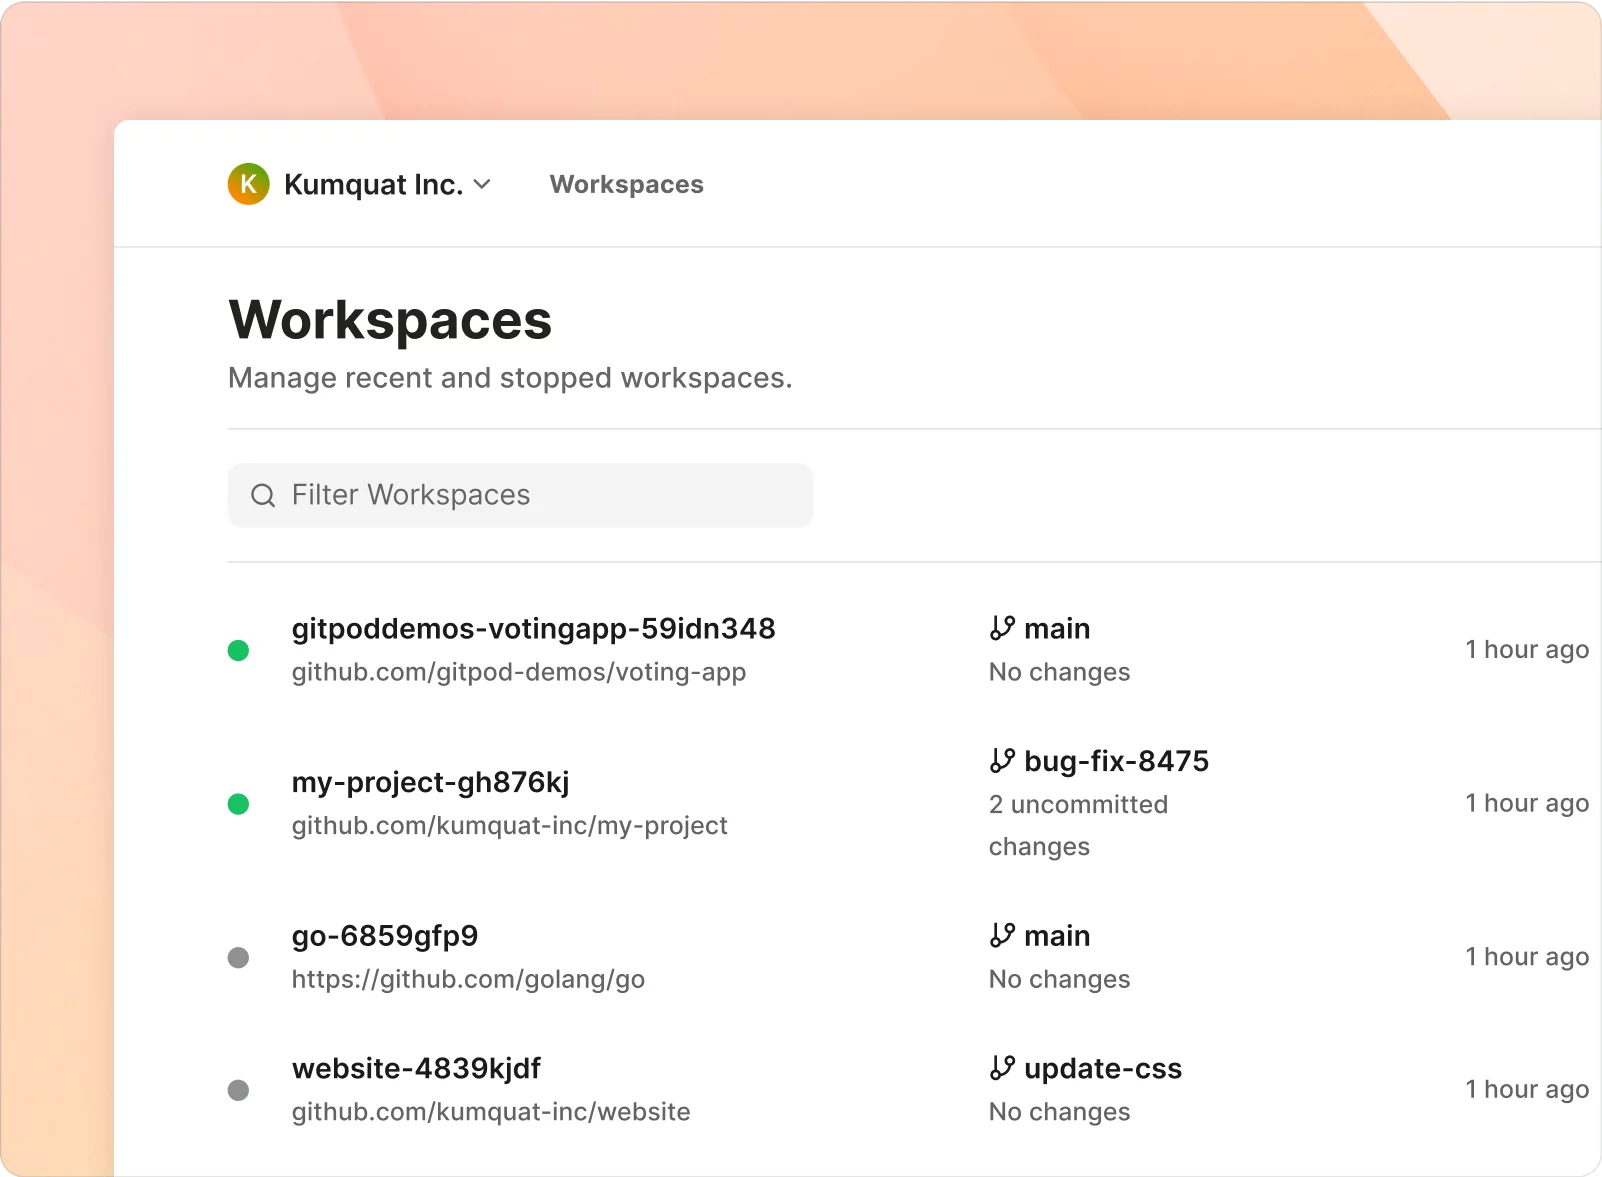This screenshot has width=1602, height=1177.
Task: Click branch icon next to update-css
Action: pos(1002,1068)
